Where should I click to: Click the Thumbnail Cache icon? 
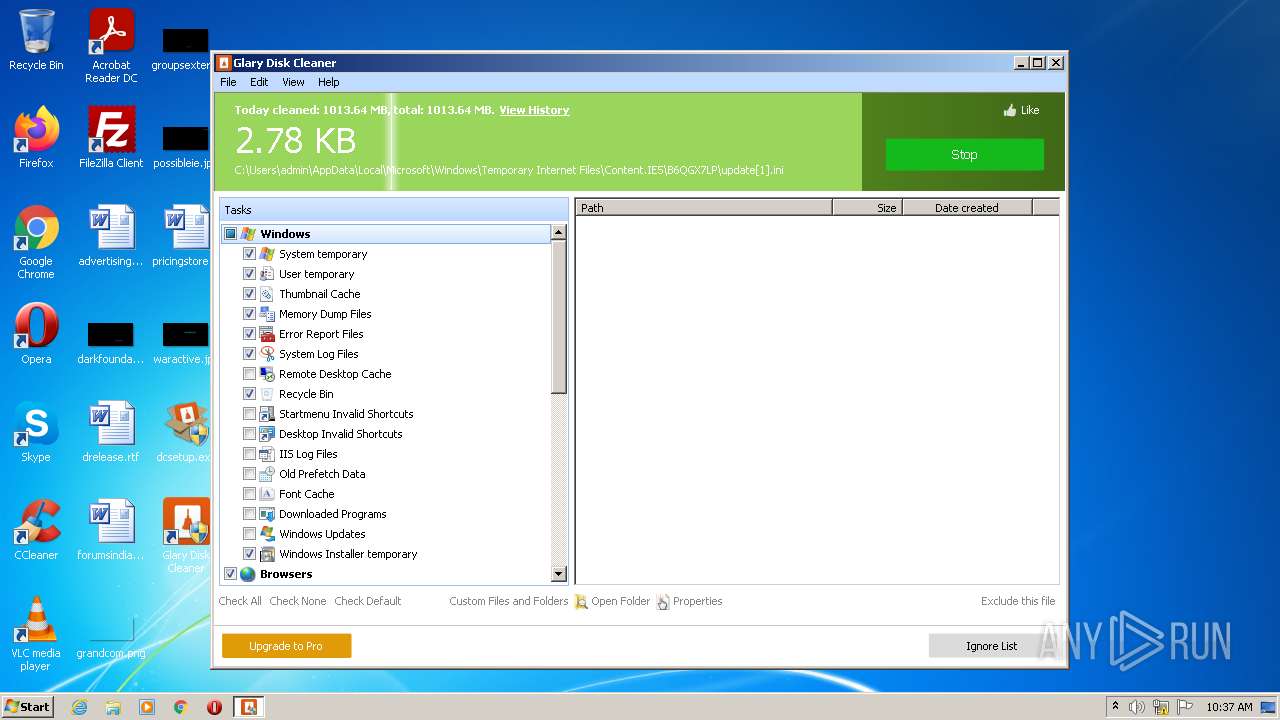point(267,294)
